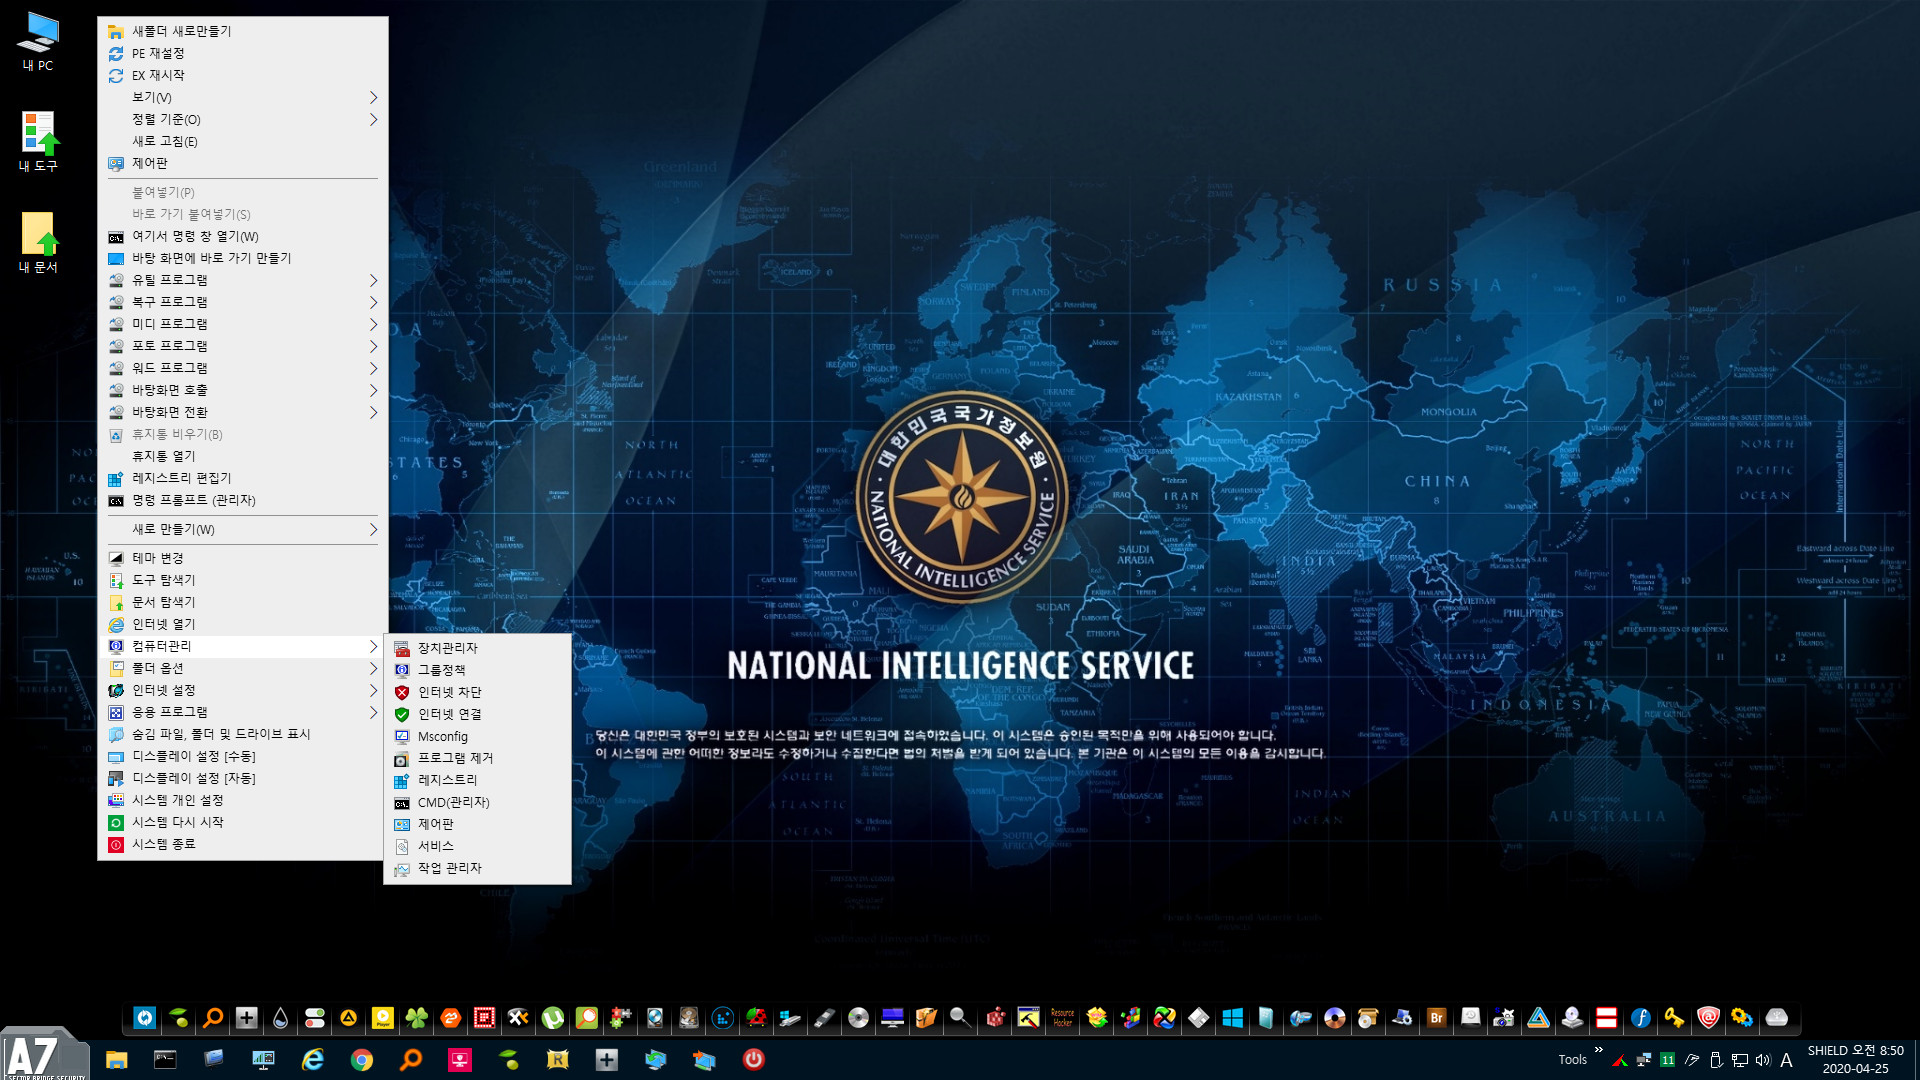The height and width of the screenshot is (1080, 1920).
Task: Click the A7 start button
Action: point(43,1055)
